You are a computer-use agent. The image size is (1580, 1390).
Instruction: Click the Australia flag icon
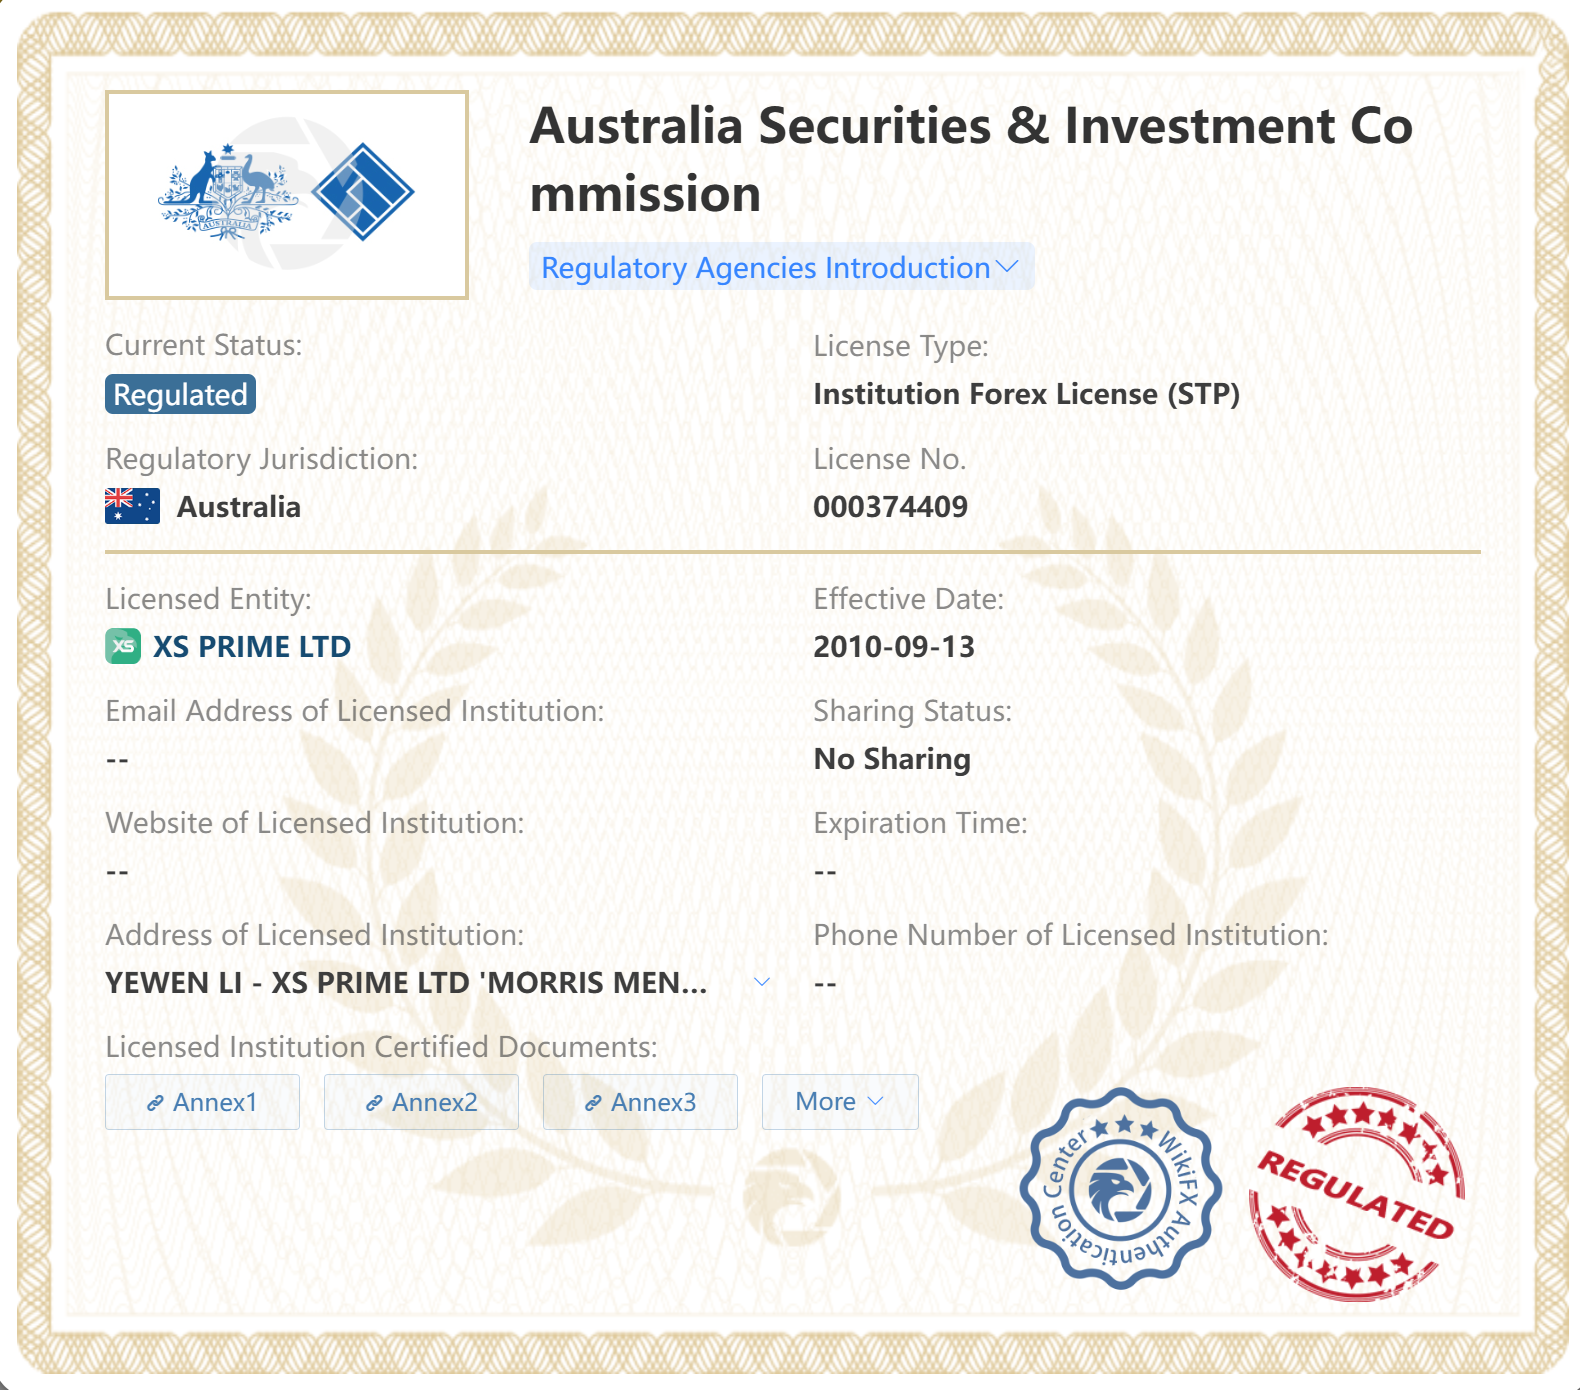point(132,506)
